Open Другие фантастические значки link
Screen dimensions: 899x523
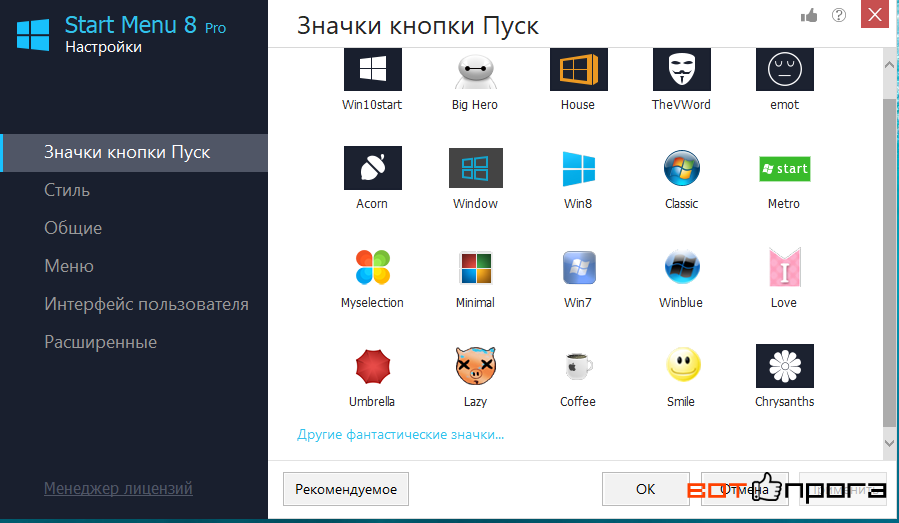tap(400, 435)
